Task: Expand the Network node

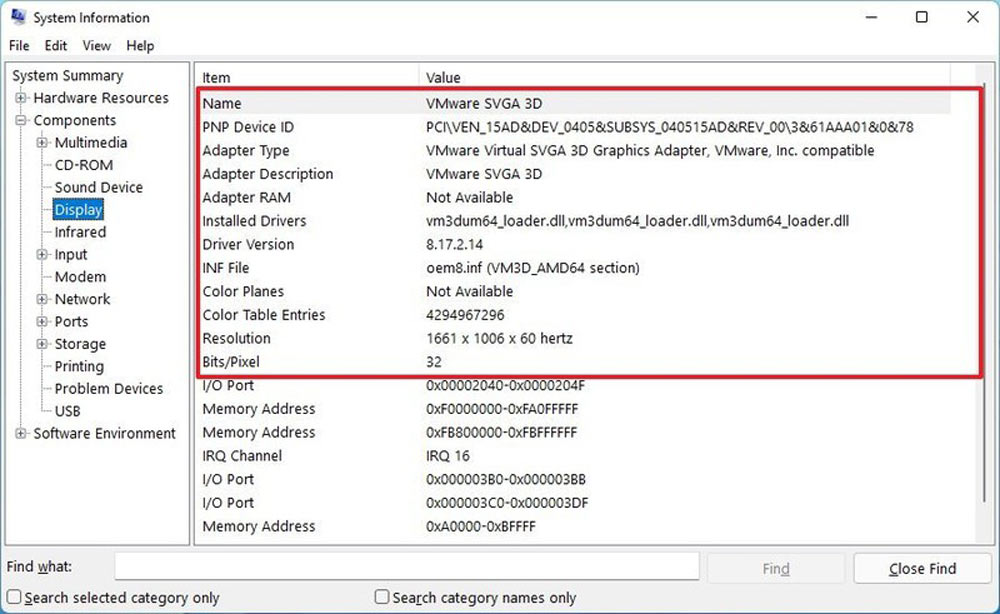Action: click(42, 299)
